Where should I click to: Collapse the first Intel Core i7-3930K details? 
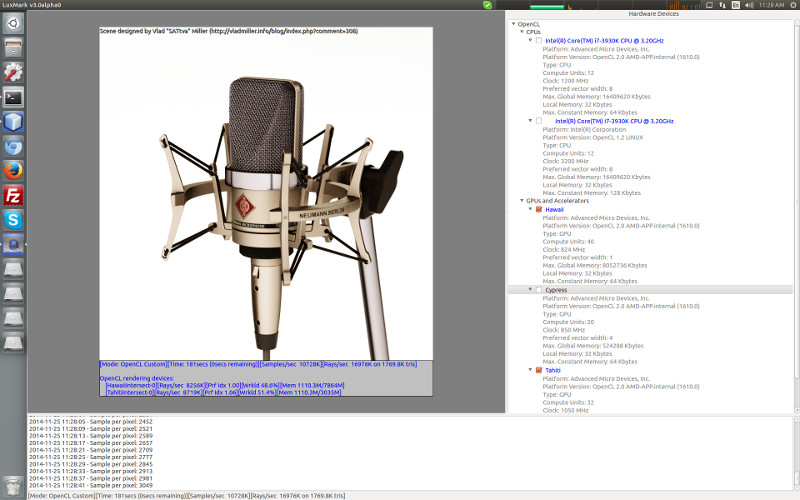530,40
